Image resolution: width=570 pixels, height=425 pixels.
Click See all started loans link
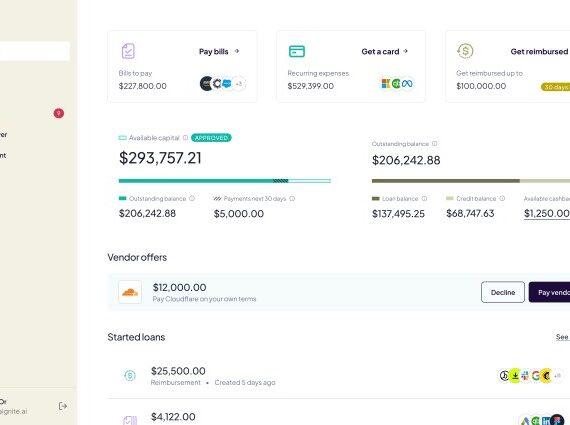(x=562, y=337)
